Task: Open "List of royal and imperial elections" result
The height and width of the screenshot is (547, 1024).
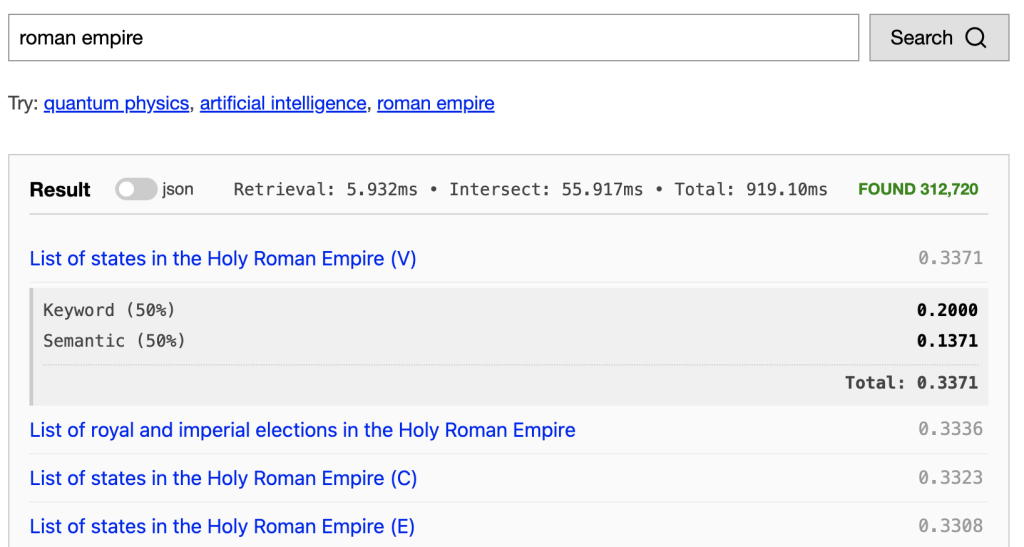Action: click(302, 430)
